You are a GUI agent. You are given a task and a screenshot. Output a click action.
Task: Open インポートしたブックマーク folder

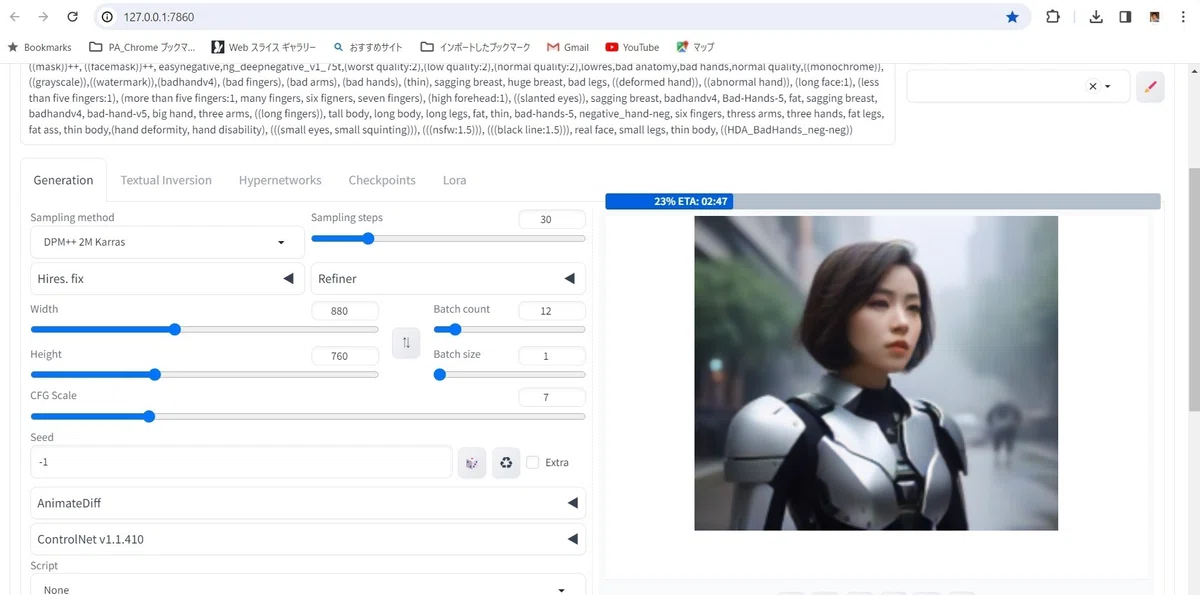(475, 47)
